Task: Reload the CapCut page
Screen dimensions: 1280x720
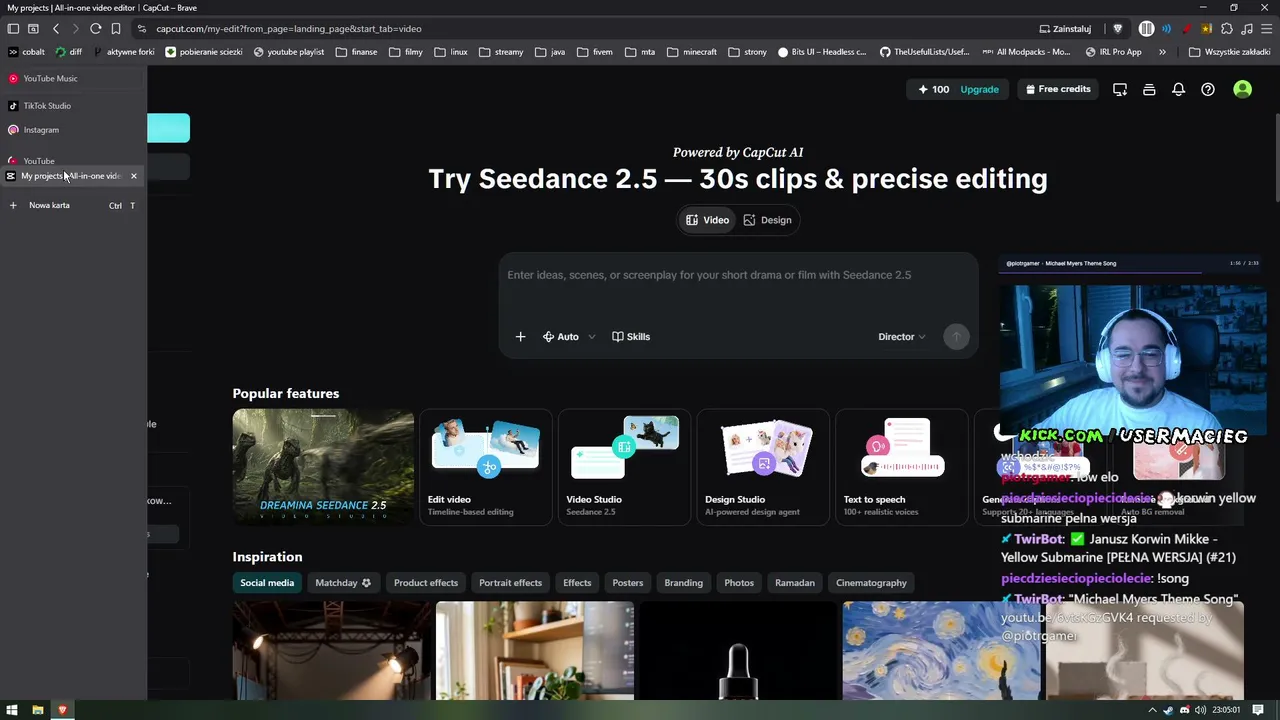Action: point(96,29)
